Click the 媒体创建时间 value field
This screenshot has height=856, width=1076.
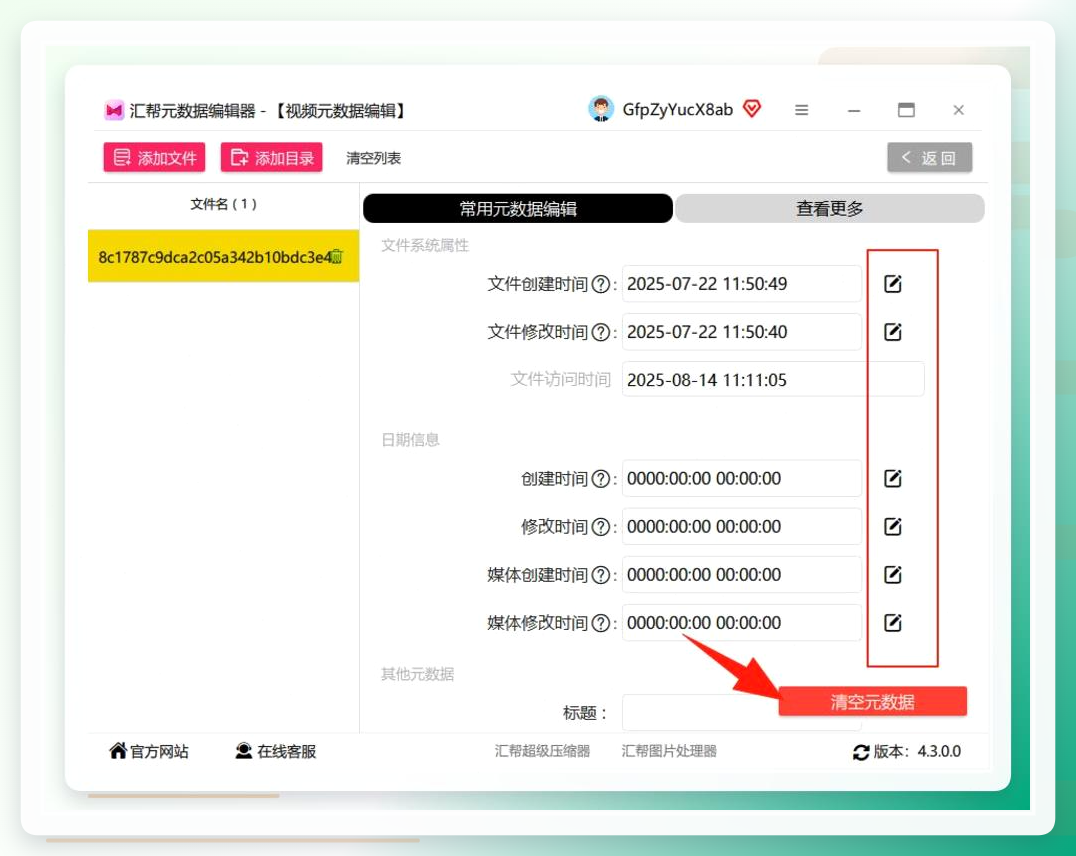click(x=742, y=575)
